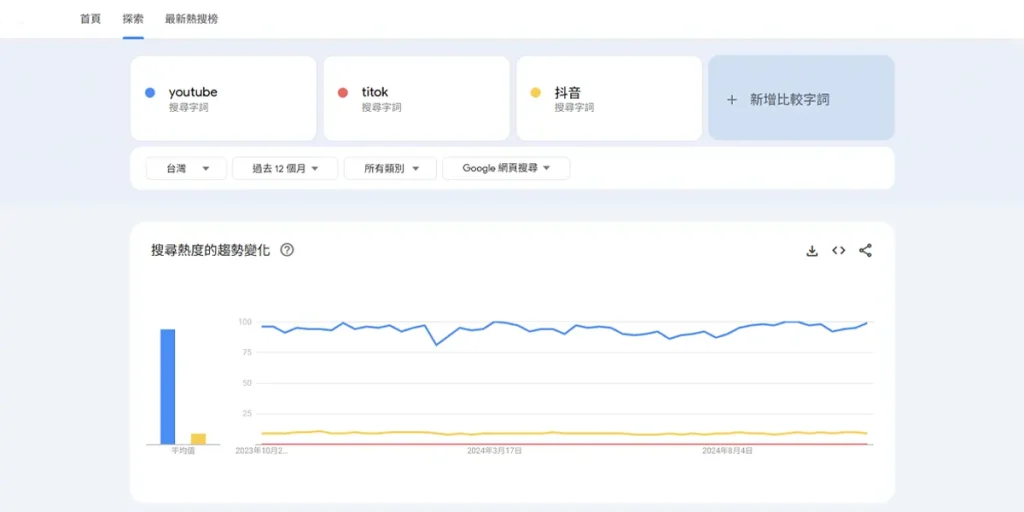Click the blue youtube average bar
The width and height of the screenshot is (1024, 512).
pyautogui.click(x=168, y=387)
